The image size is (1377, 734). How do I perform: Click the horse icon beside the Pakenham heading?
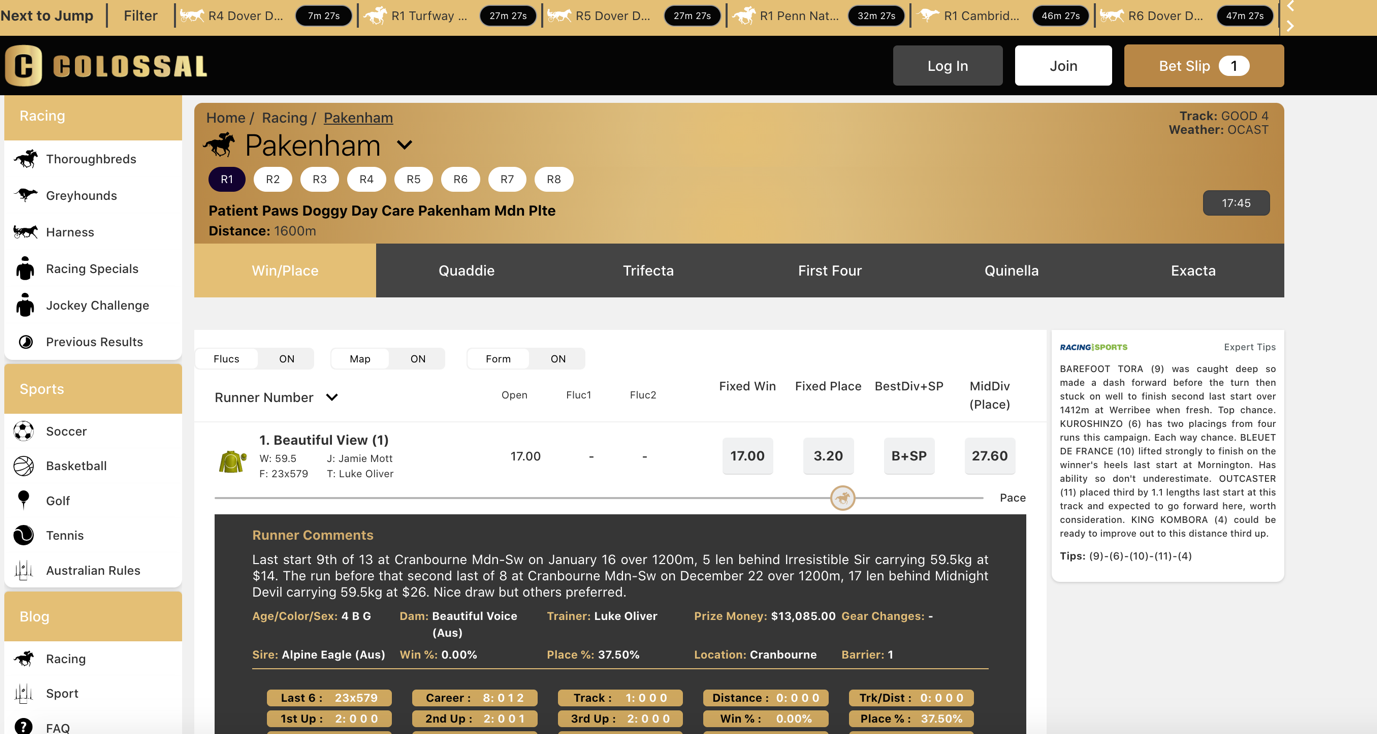click(x=219, y=145)
